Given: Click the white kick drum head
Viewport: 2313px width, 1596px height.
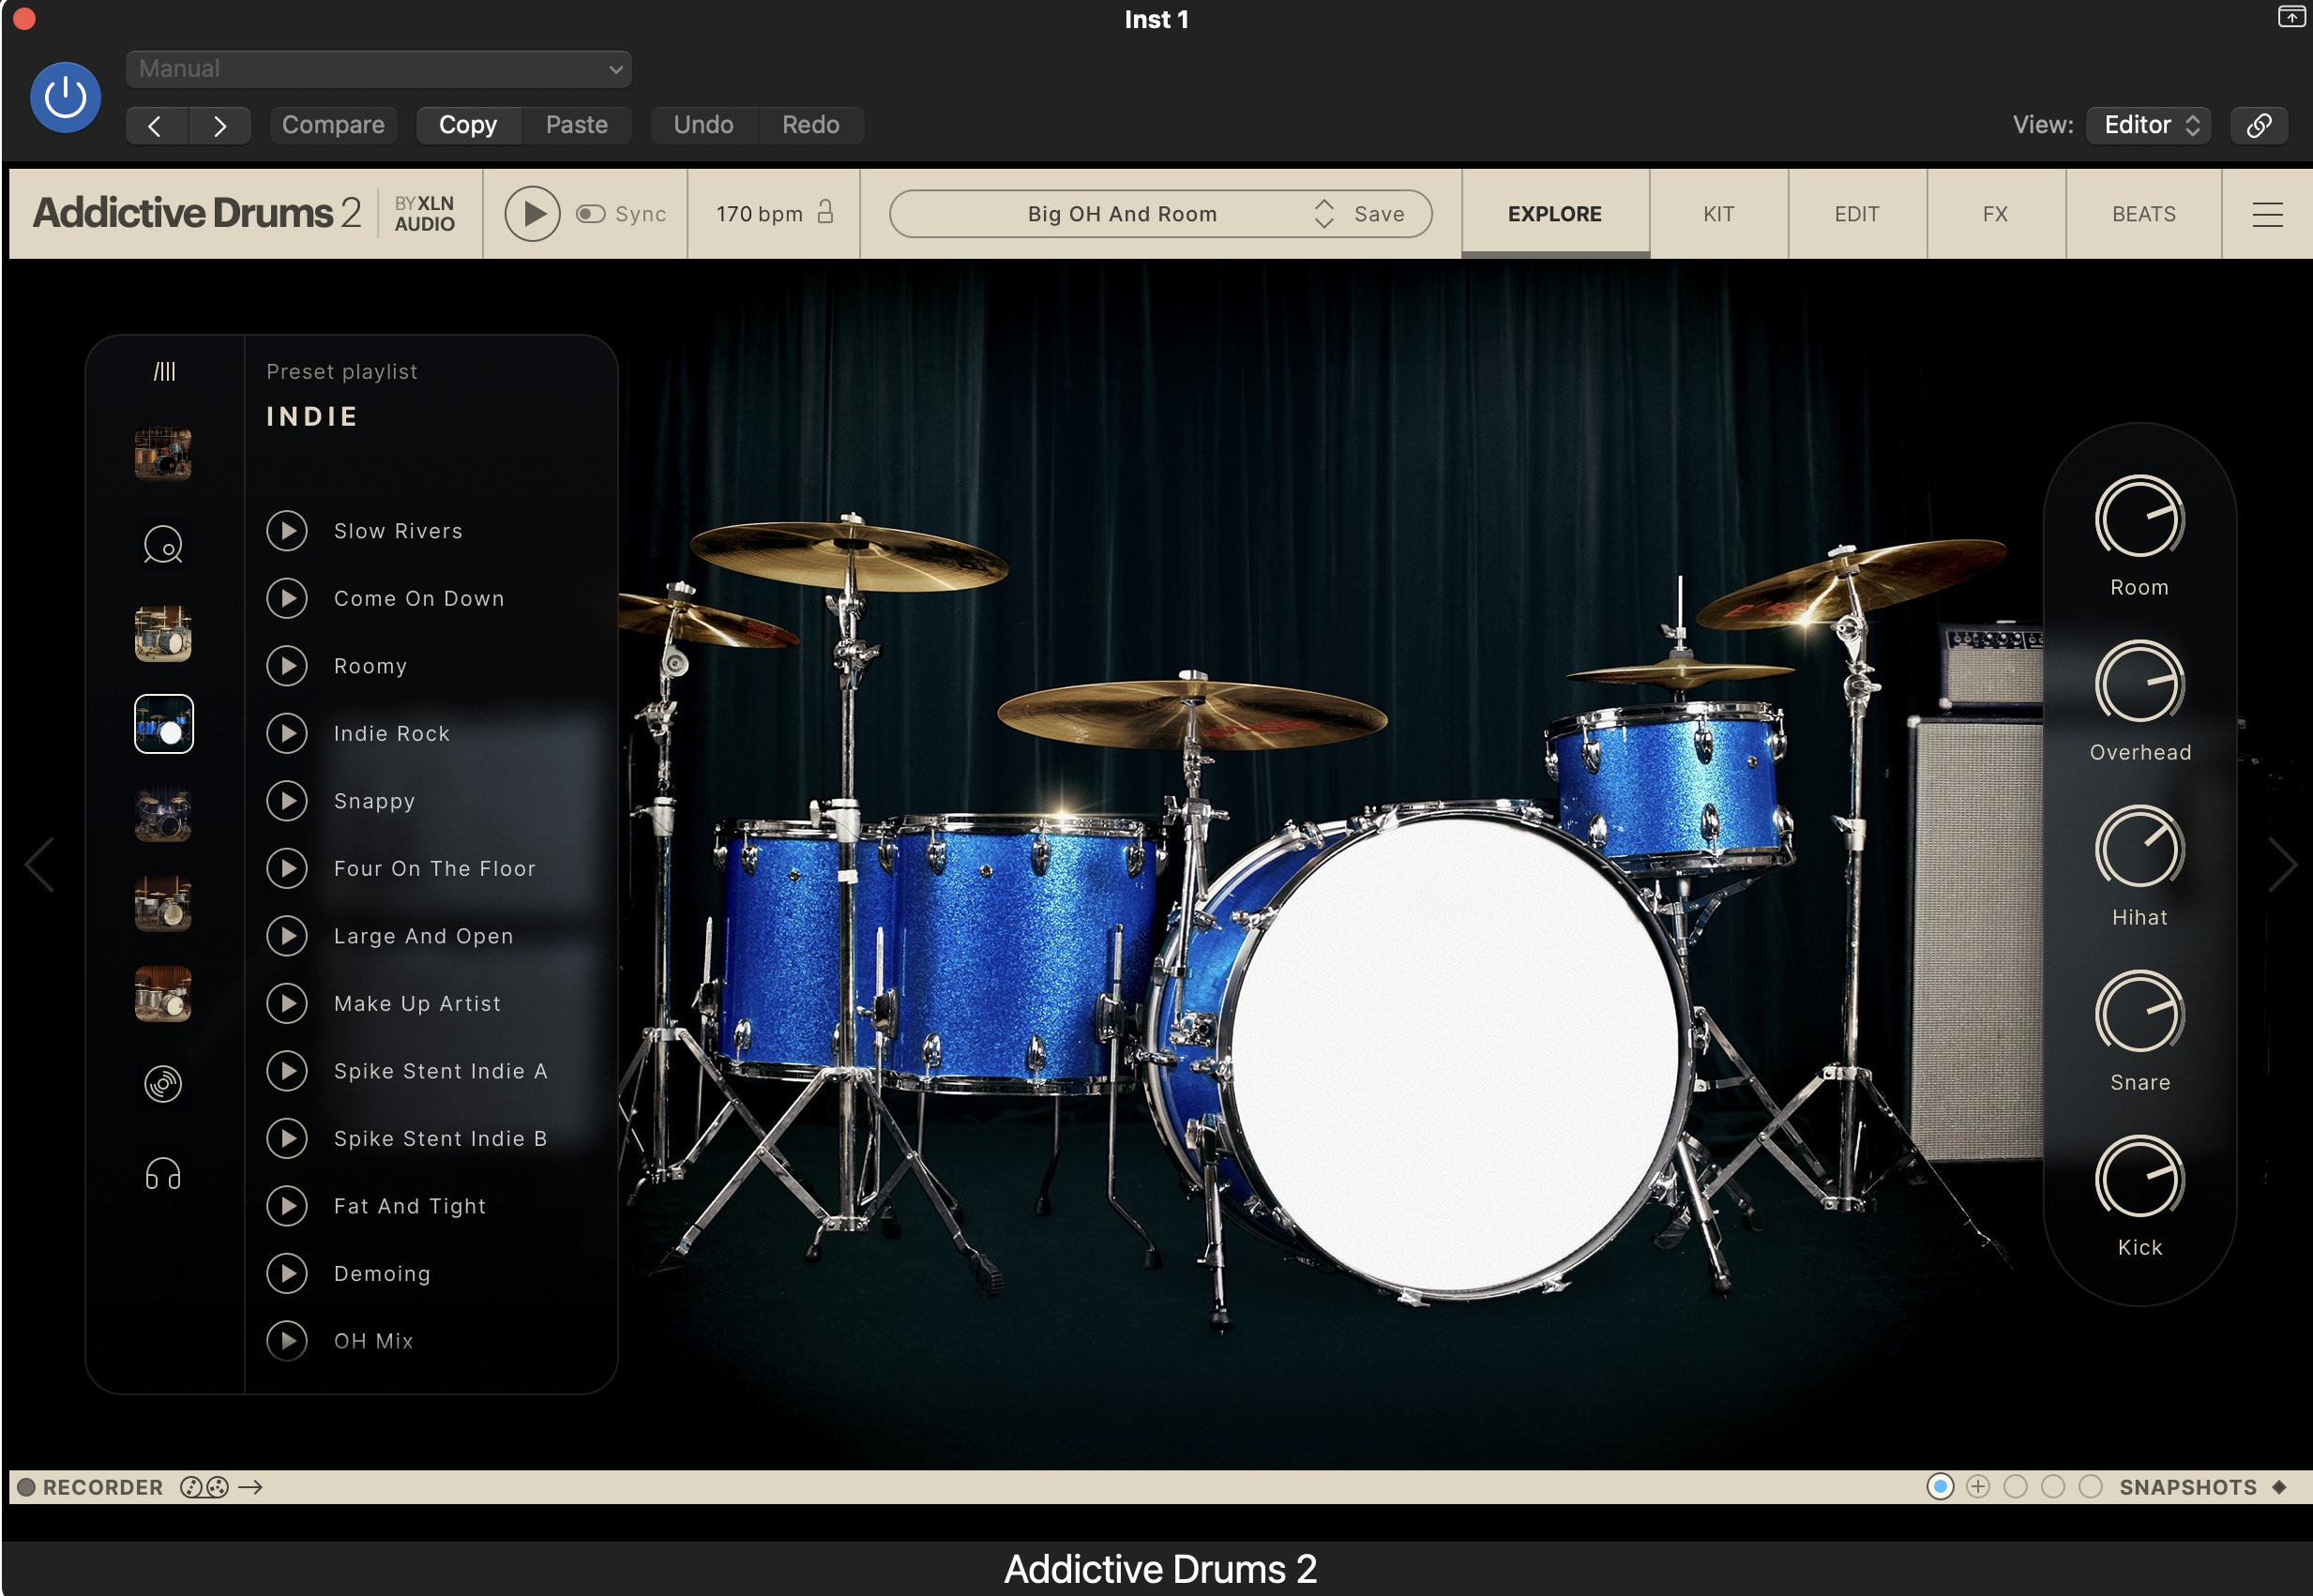Looking at the screenshot, I should [1455, 1055].
